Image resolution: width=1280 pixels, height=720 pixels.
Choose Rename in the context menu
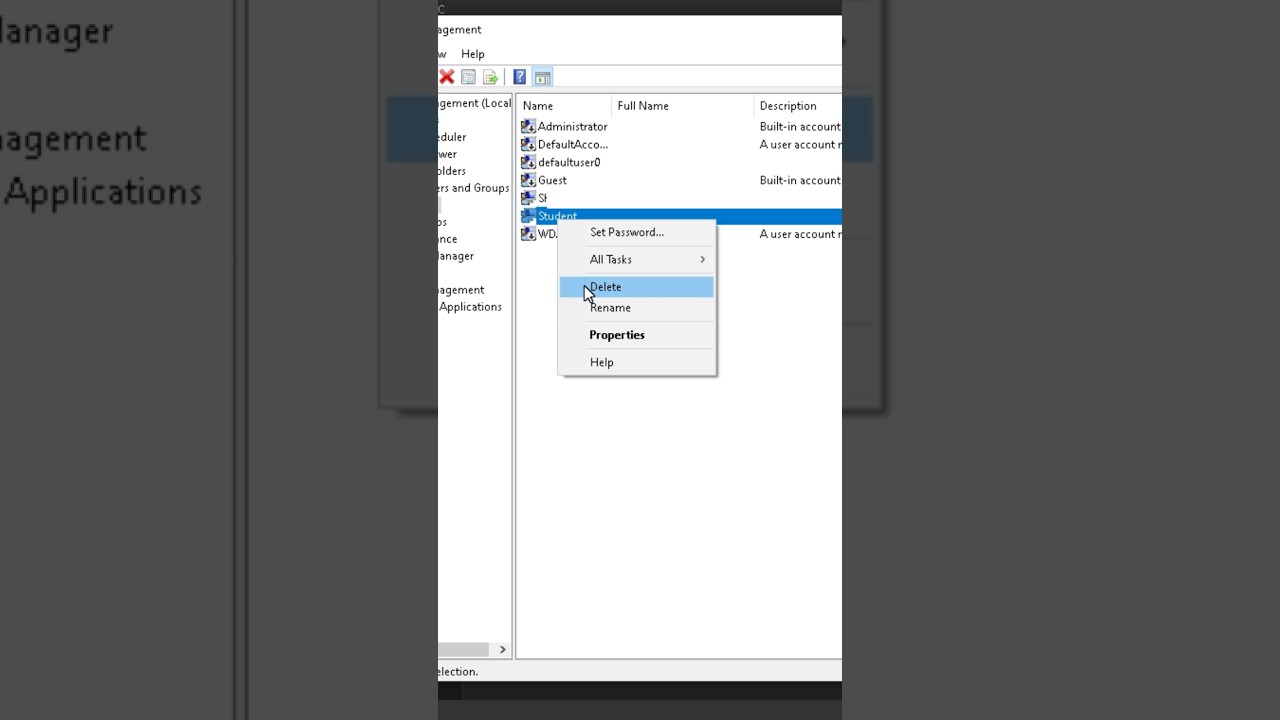tap(636, 308)
